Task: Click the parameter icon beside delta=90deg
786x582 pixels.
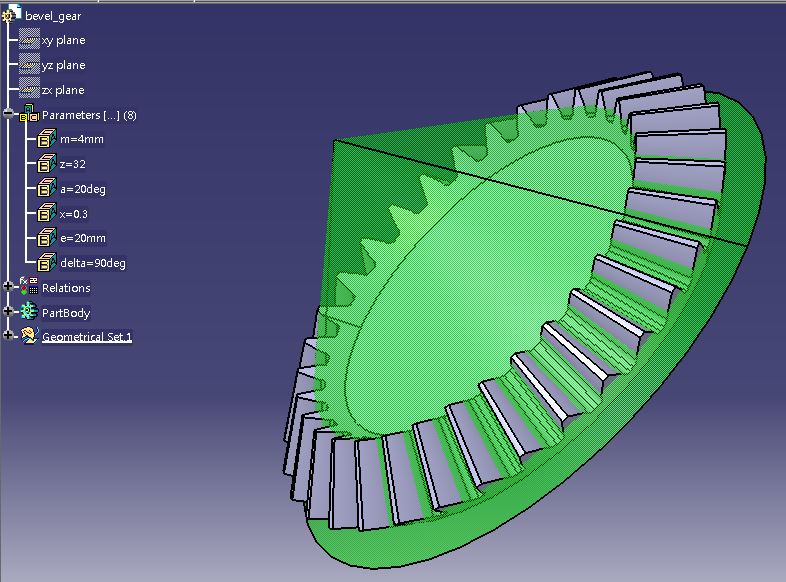Action: 47,262
